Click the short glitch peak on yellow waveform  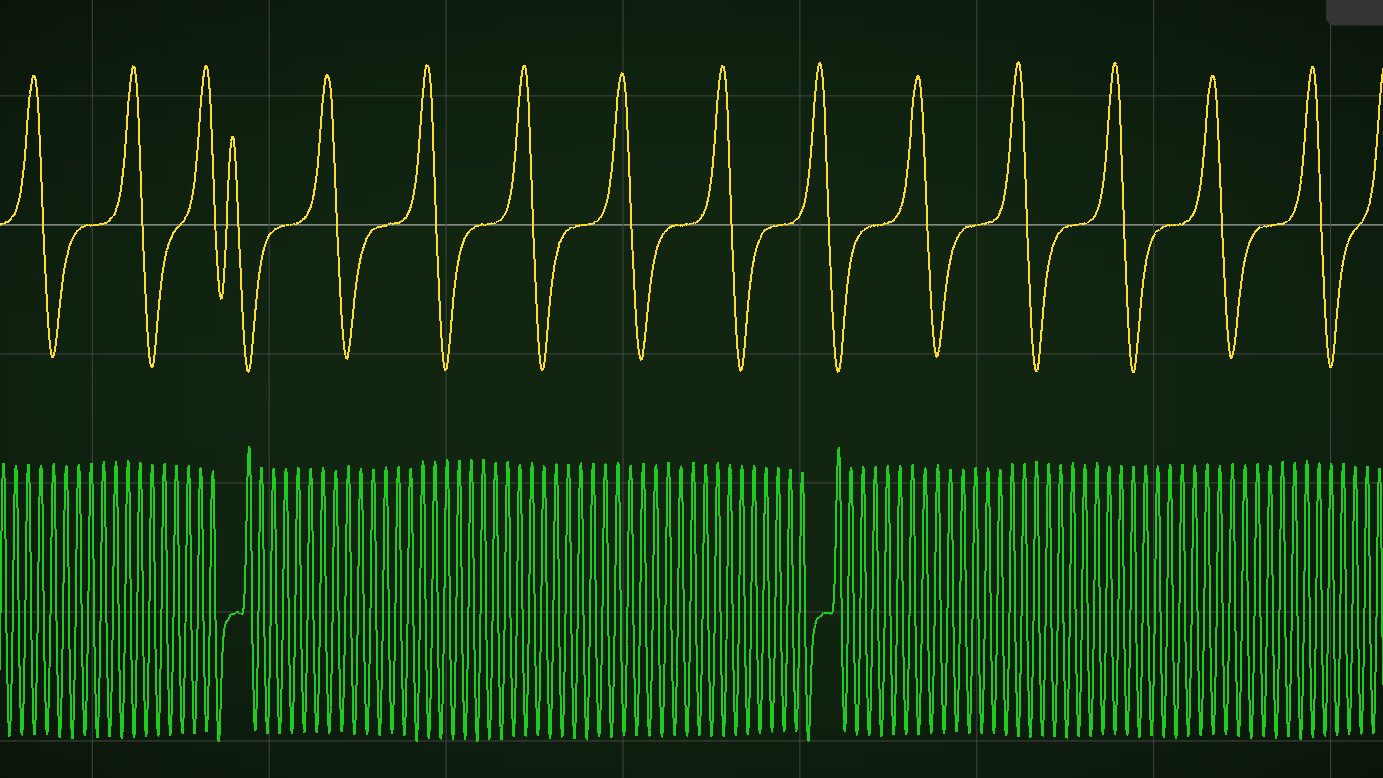tap(232, 139)
